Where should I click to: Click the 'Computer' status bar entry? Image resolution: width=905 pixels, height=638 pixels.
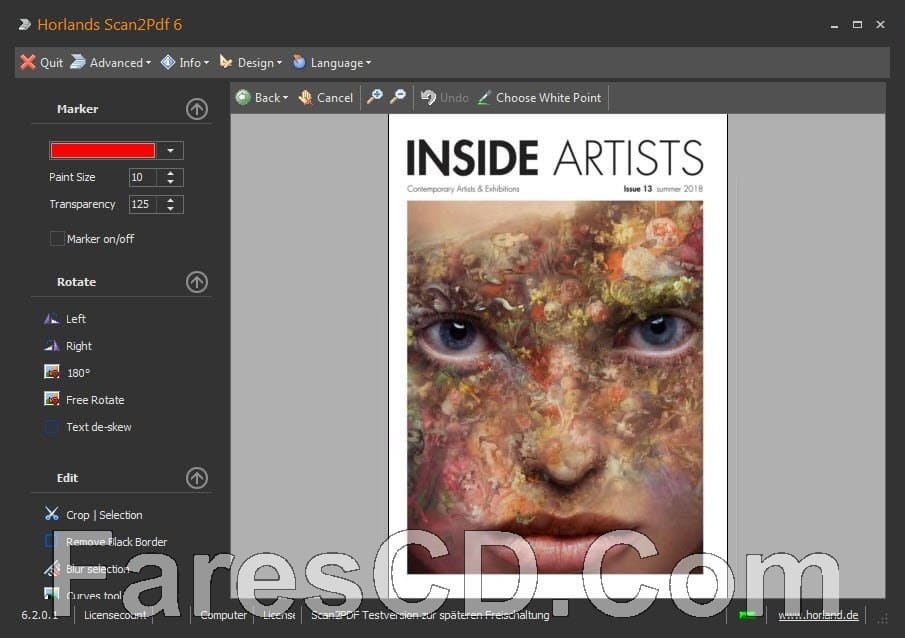223,615
